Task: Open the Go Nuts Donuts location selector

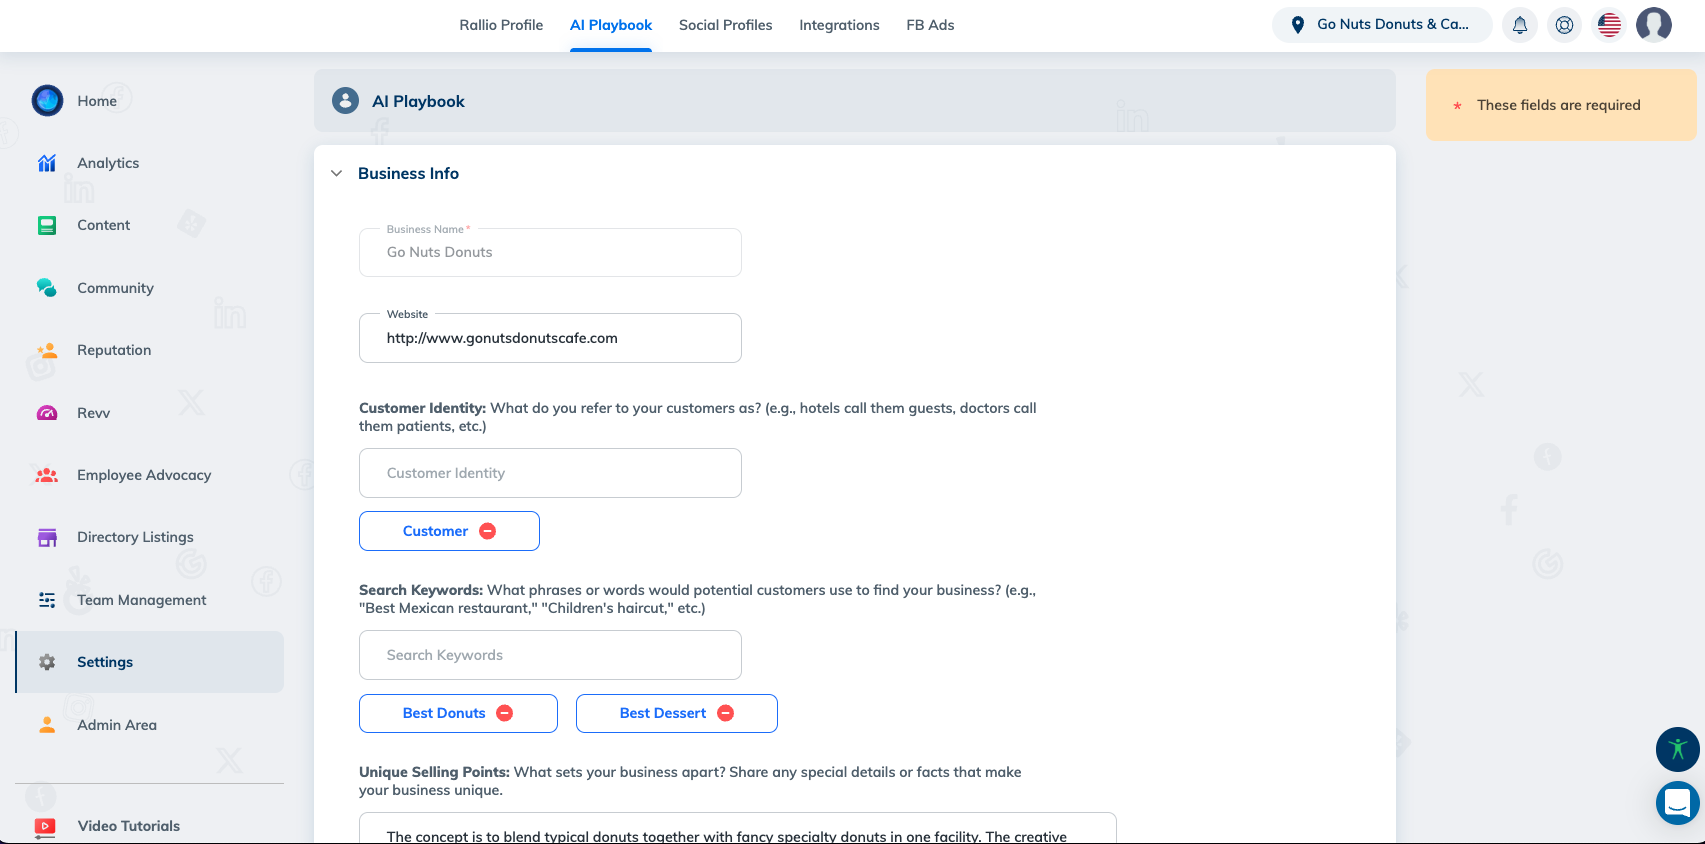Action: [x=1381, y=25]
